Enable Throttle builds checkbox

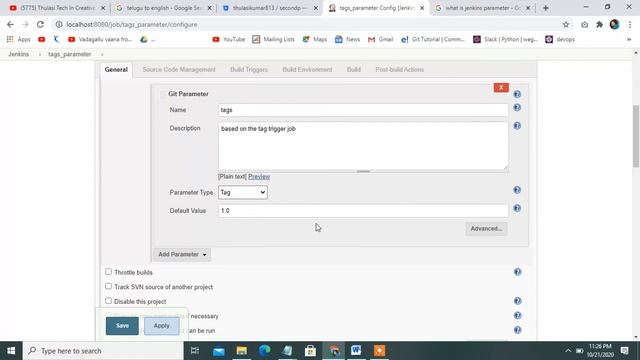(x=108, y=272)
